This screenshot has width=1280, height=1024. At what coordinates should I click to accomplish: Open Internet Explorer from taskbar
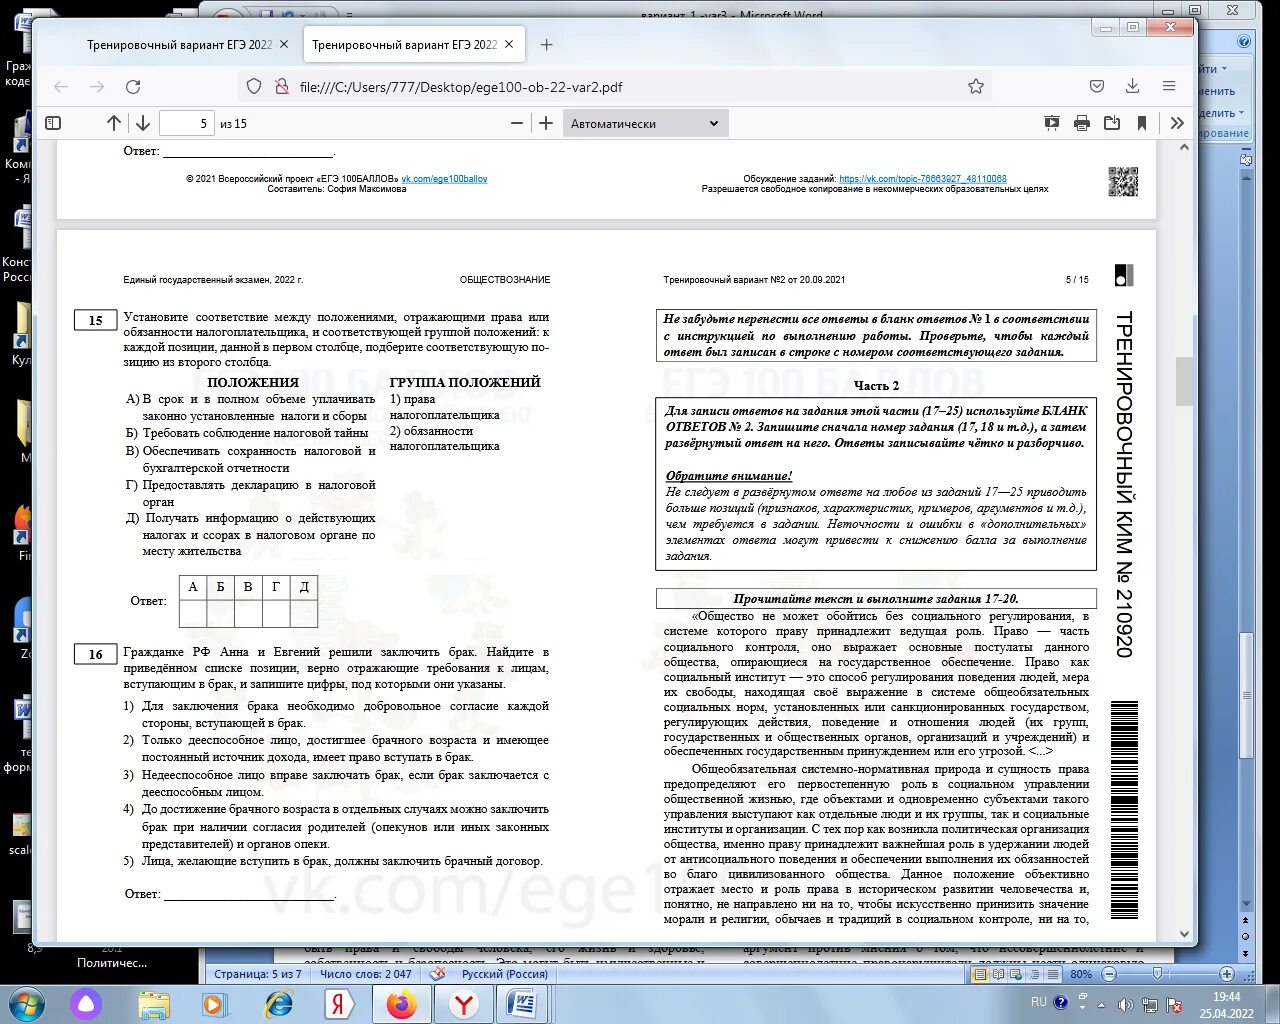click(x=277, y=1003)
